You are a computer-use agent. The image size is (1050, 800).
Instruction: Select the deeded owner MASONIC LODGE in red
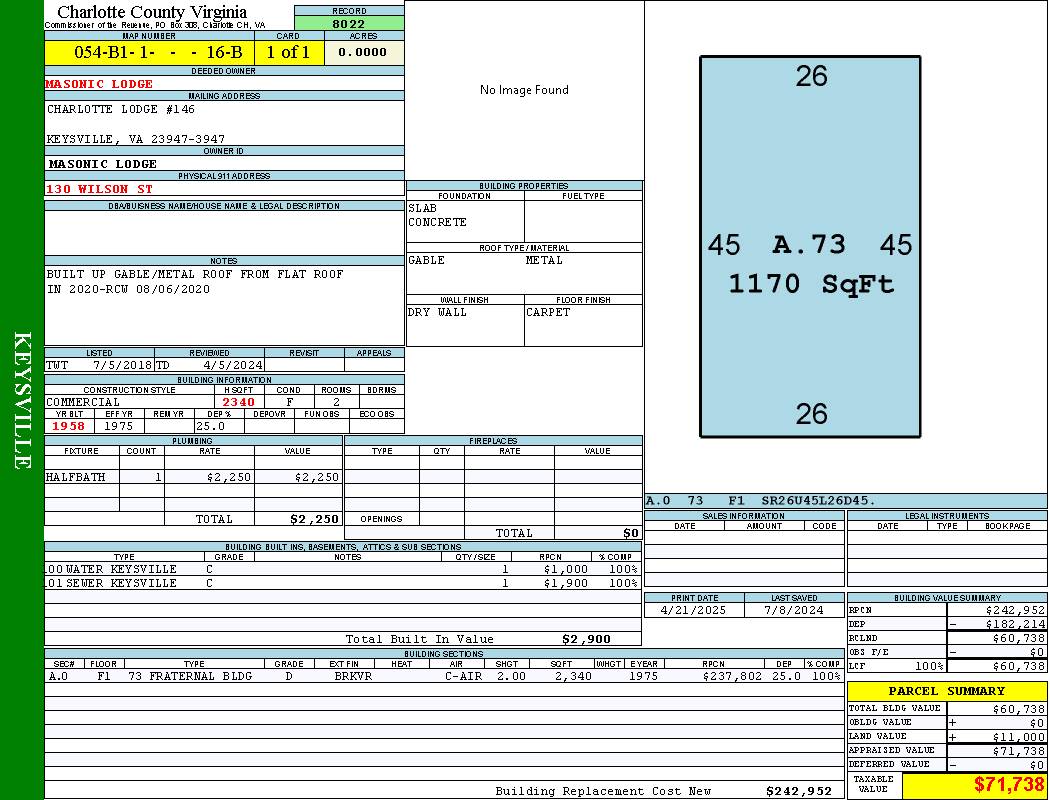click(100, 84)
